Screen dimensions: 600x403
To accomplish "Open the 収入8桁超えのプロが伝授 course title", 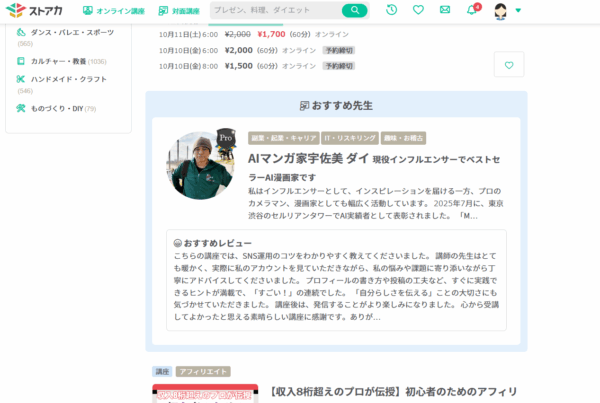I will click(393, 392).
